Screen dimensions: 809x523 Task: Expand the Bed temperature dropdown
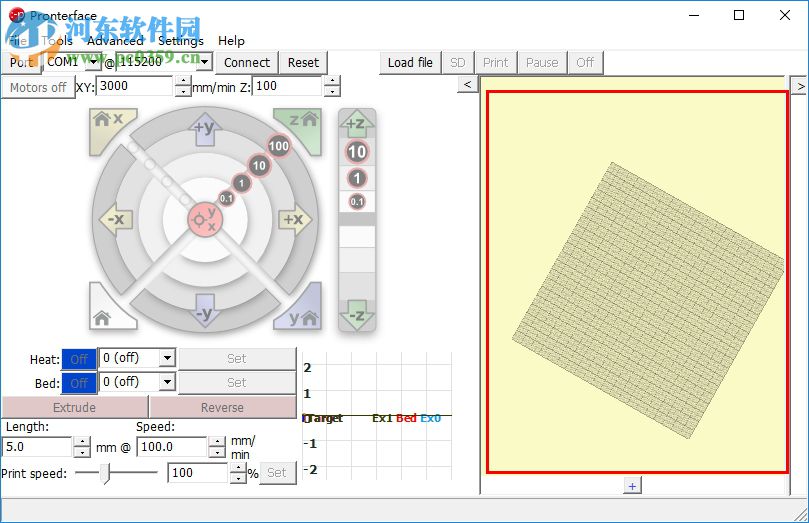167,382
